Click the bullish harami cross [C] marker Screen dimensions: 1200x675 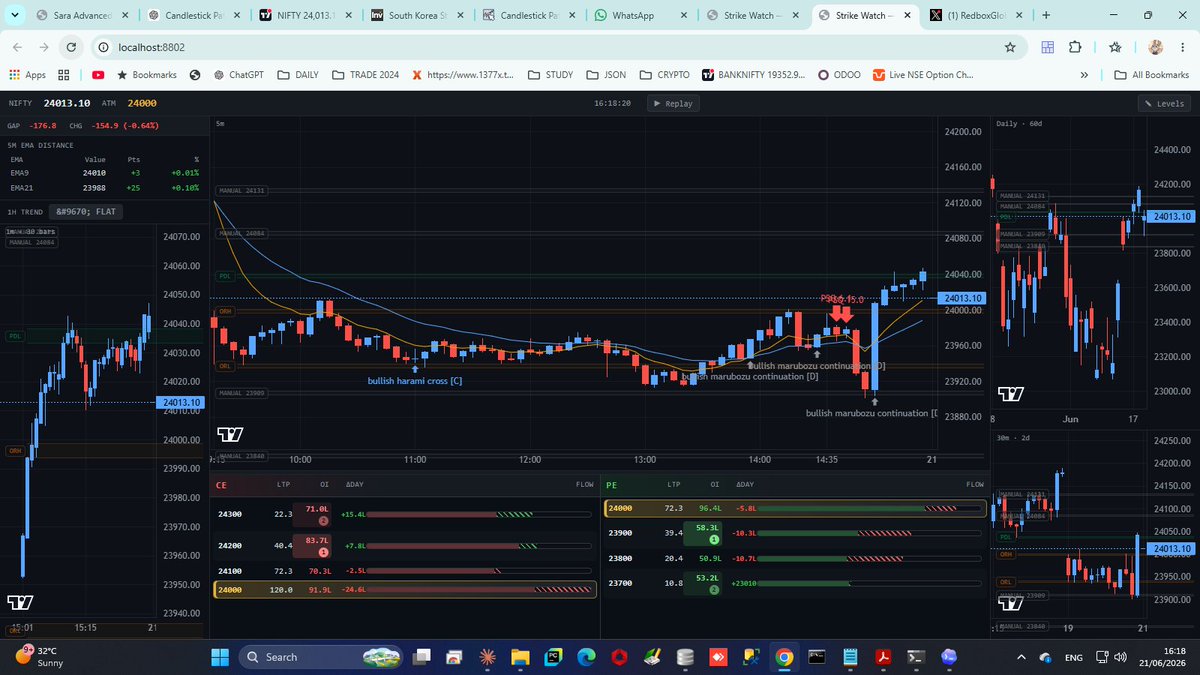click(x=414, y=381)
